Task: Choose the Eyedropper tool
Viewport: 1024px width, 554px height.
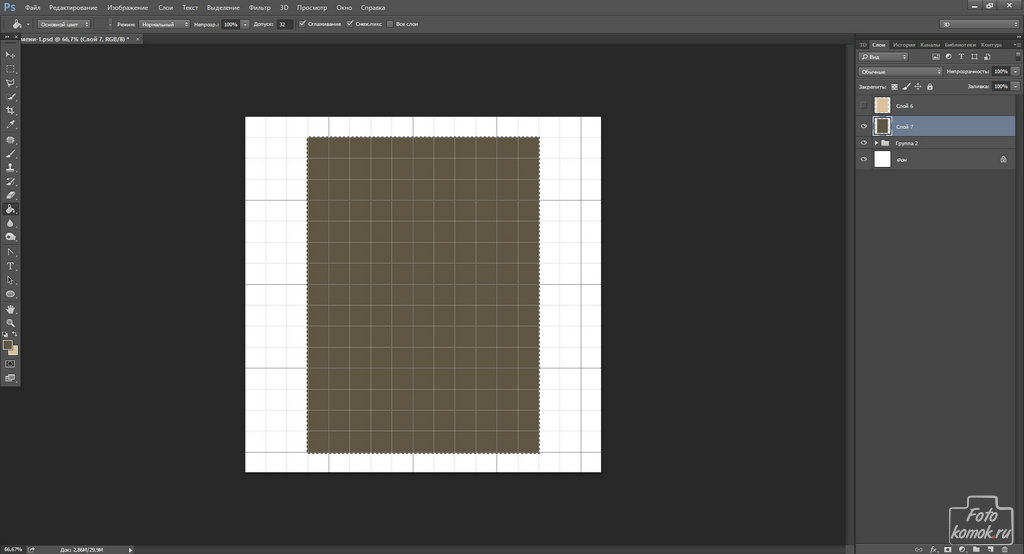Action: pos(11,125)
